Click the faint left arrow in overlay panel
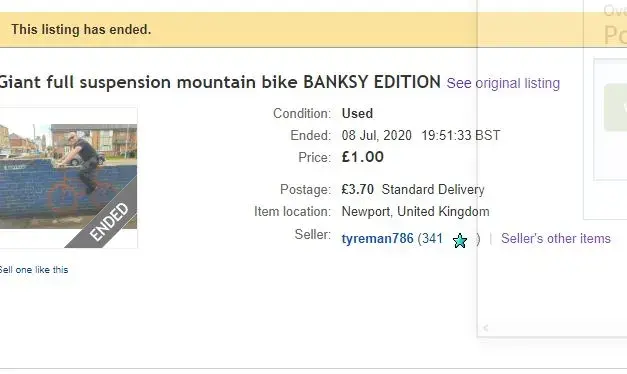 (486, 328)
